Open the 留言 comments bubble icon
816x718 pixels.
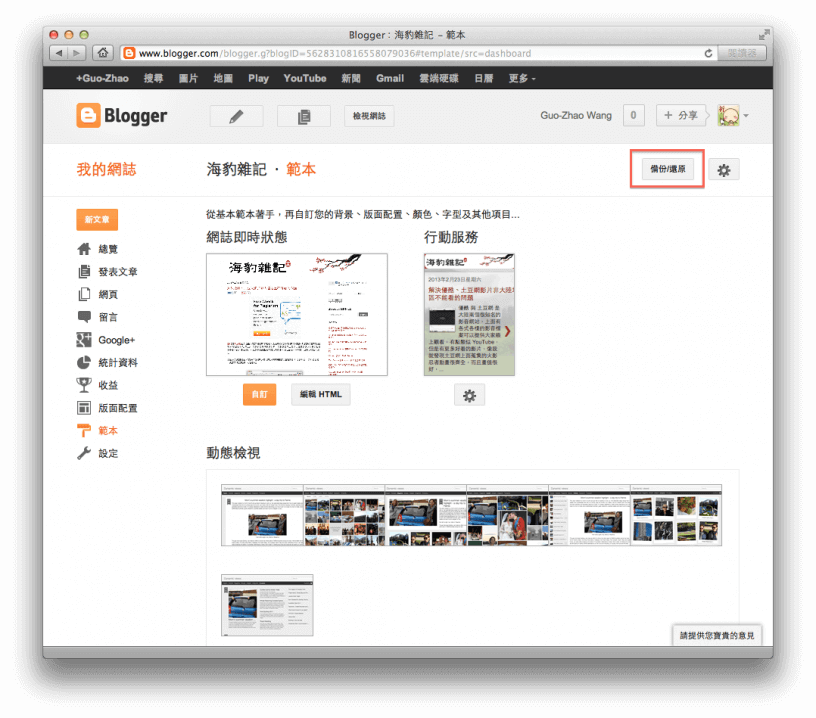click(x=84, y=317)
